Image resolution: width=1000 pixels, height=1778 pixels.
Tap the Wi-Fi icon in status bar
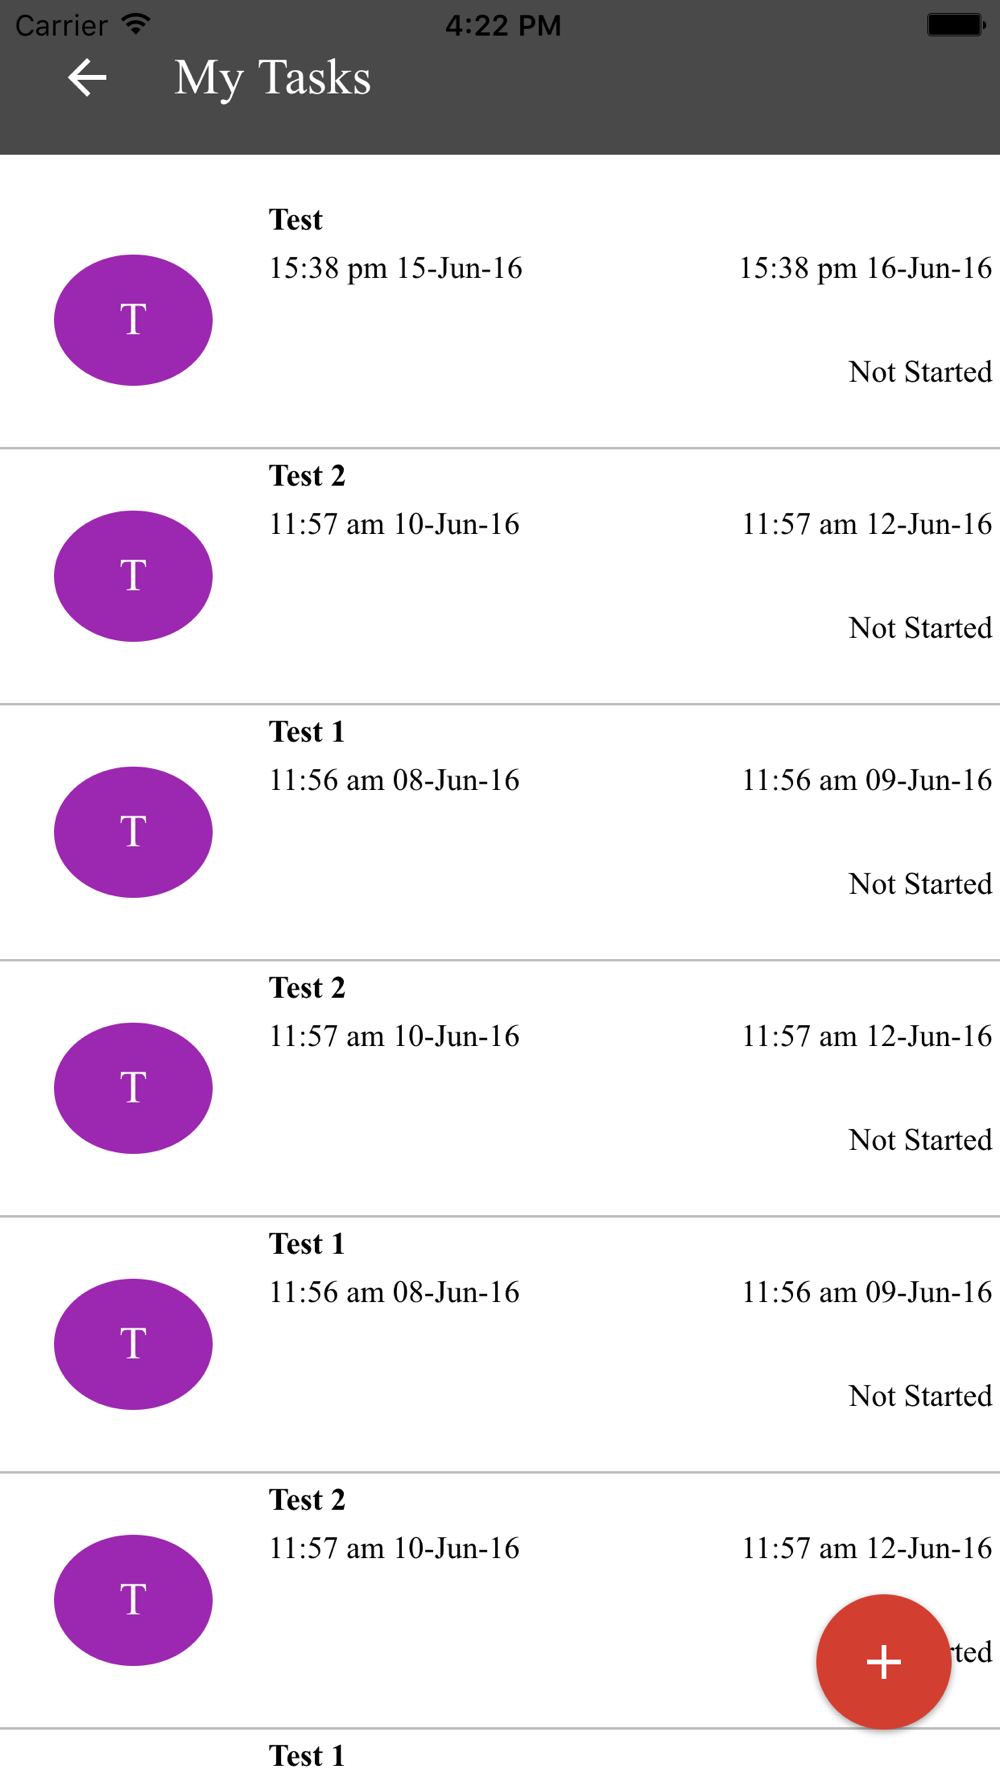[136, 24]
